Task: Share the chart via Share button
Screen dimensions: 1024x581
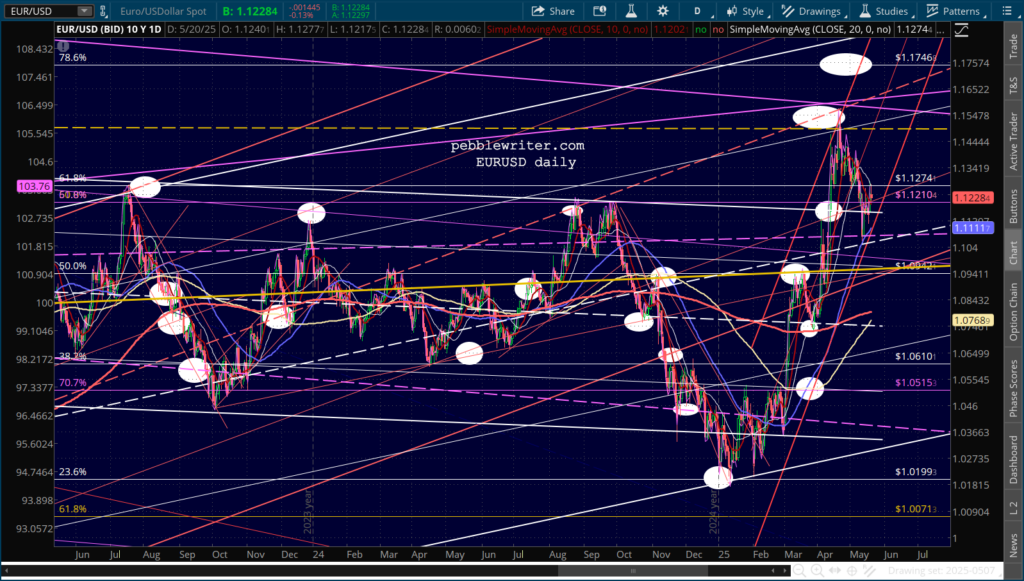Action: coord(552,11)
